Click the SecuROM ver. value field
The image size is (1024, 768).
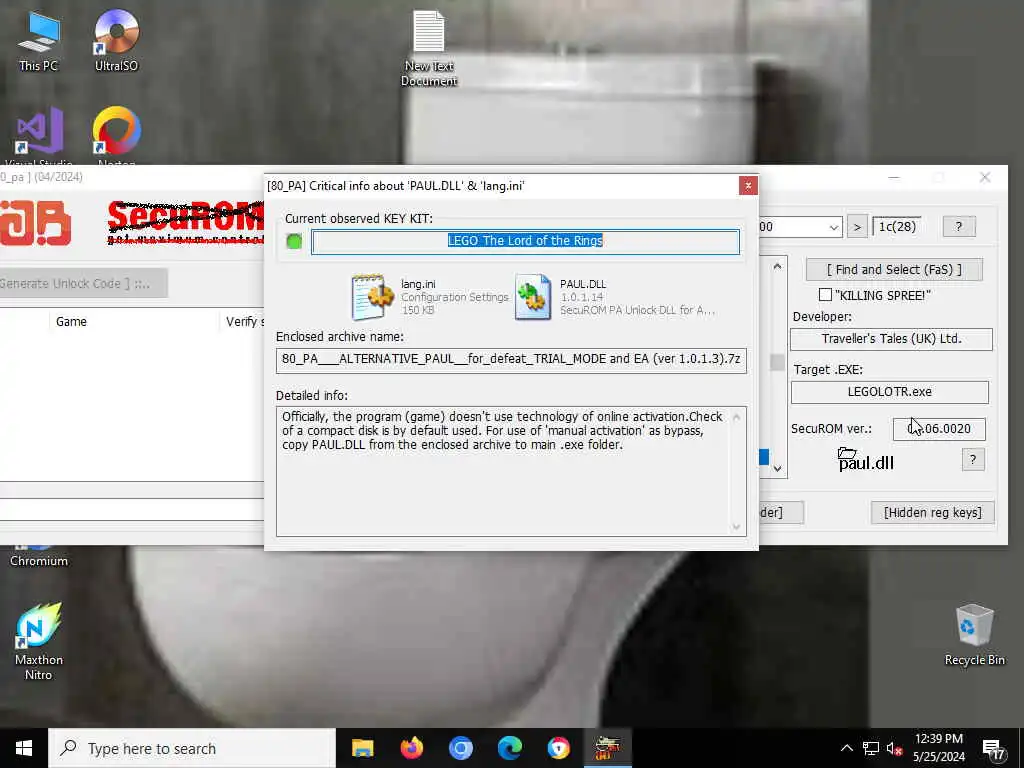[939, 429]
